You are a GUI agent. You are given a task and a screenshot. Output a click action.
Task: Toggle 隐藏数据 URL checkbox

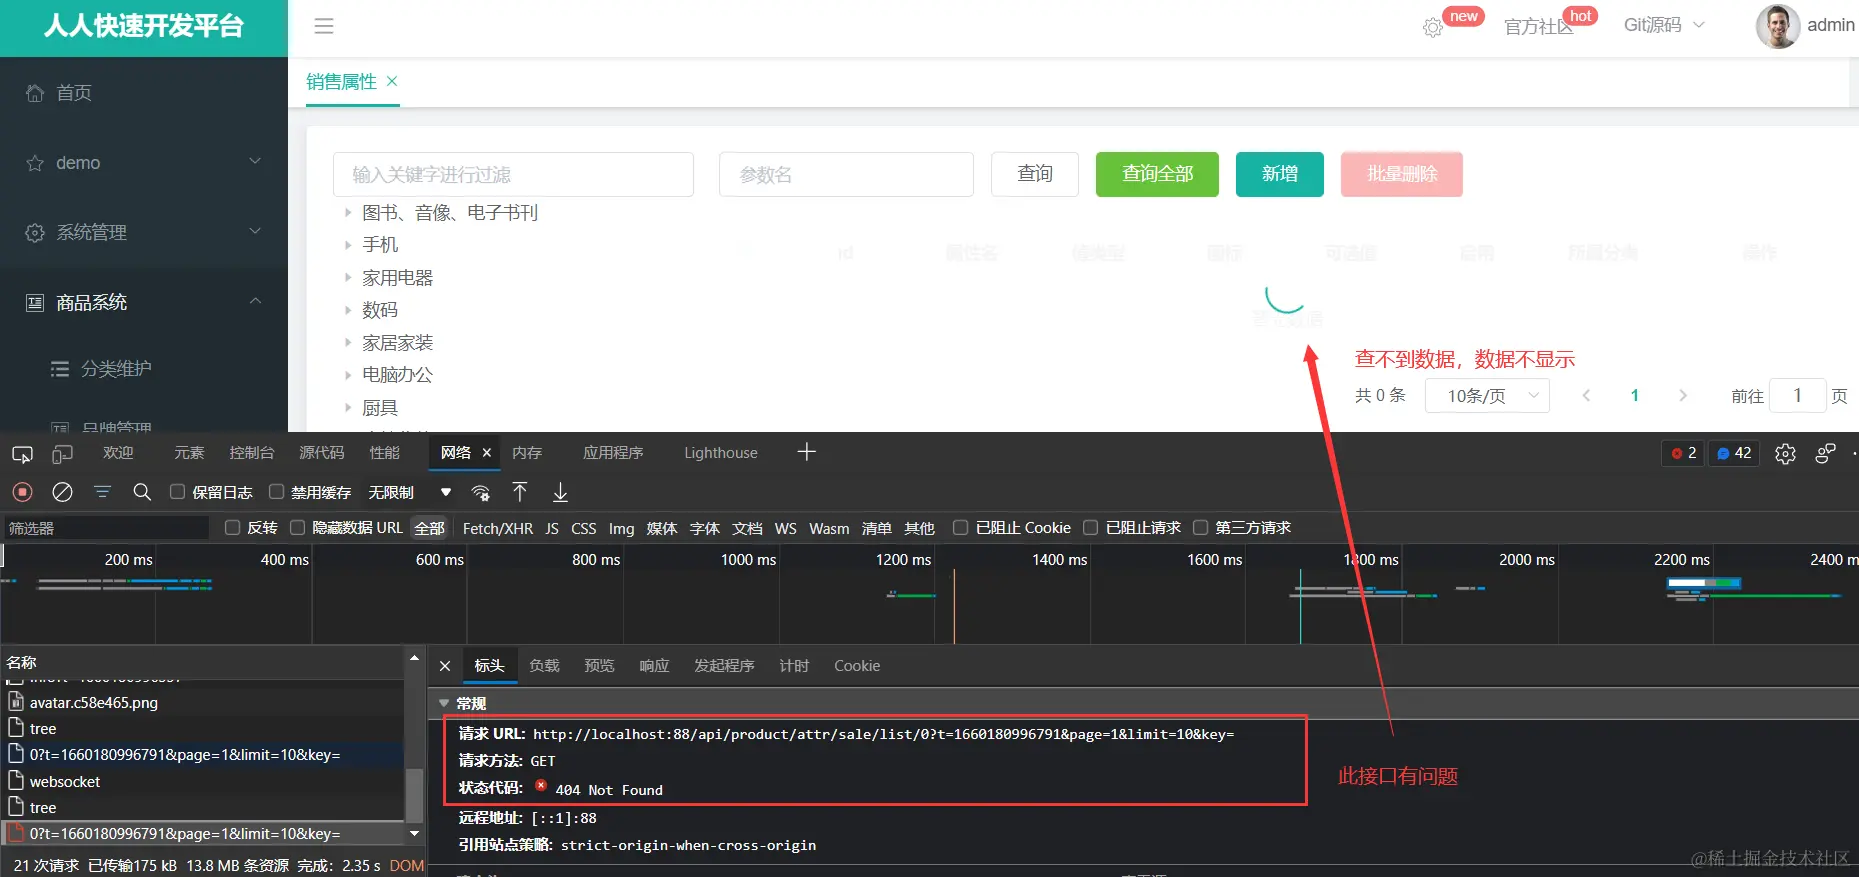(297, 527)
